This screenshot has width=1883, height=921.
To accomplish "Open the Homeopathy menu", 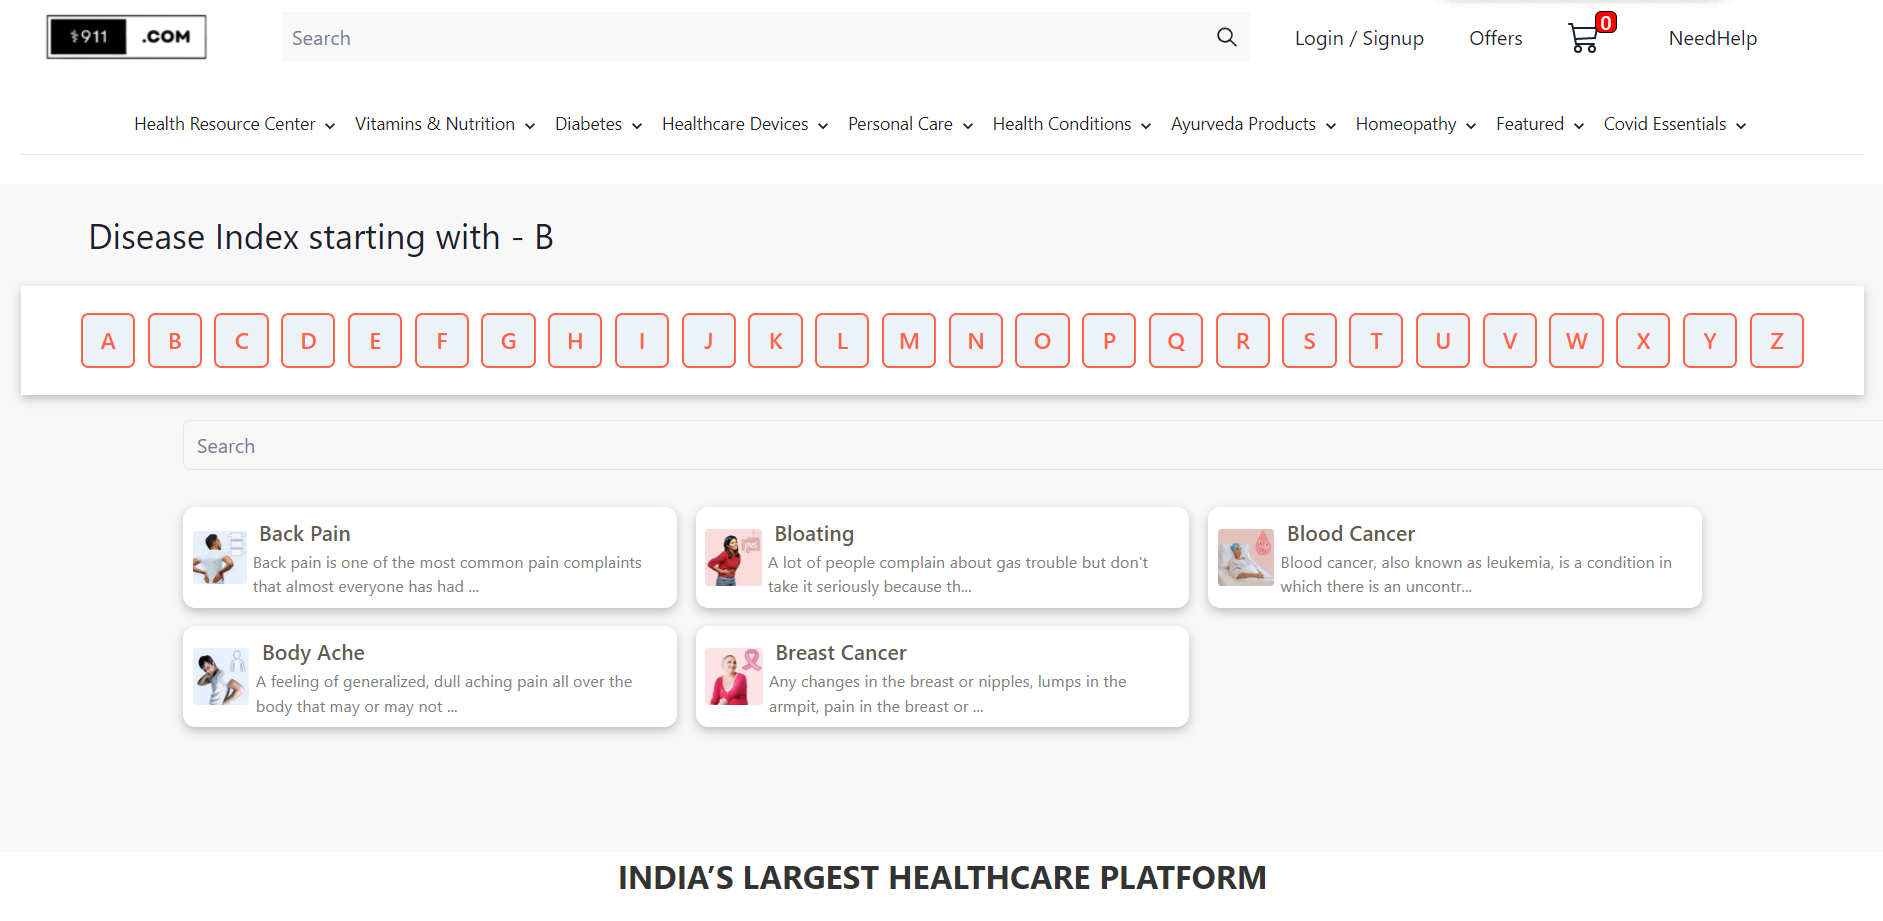I will coord(1406,123).
